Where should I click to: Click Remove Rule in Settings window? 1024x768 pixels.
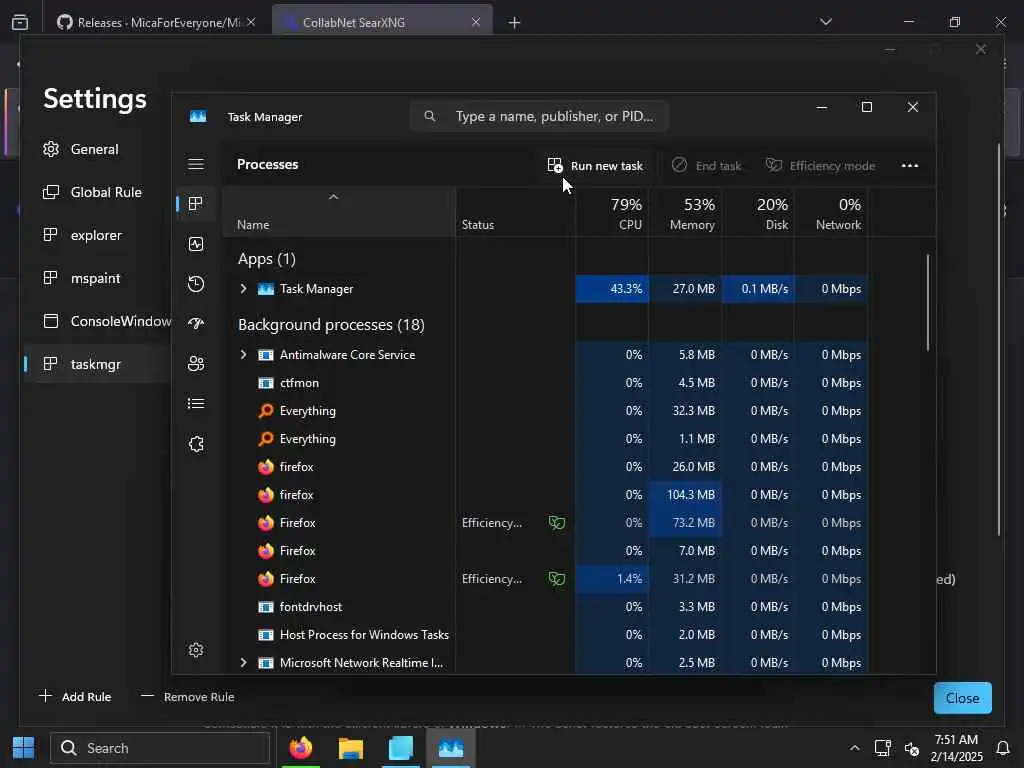pyautogui.click(x=188, y=697)
